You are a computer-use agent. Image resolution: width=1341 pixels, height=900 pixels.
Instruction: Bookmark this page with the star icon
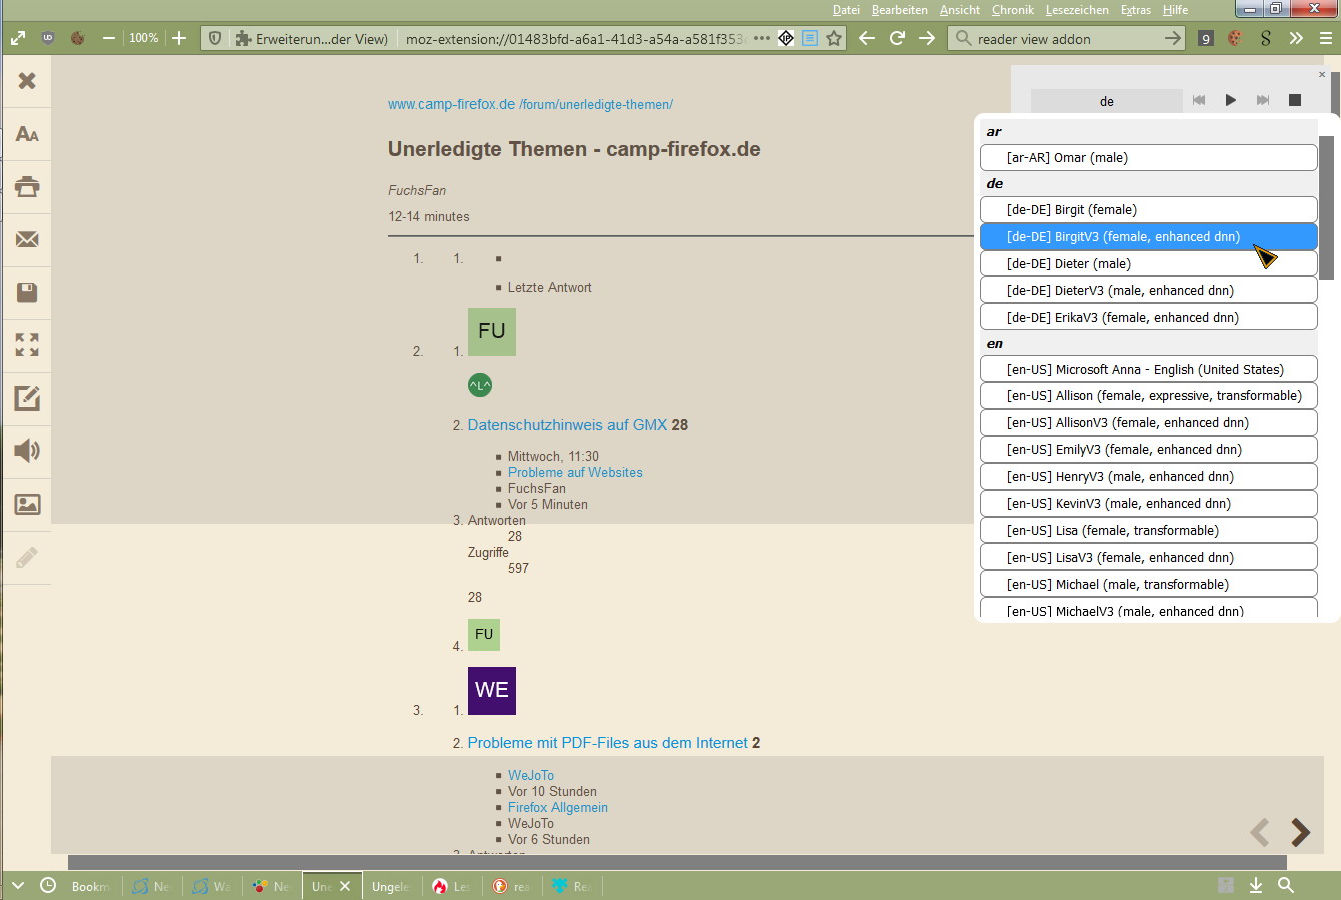(834, 38)
